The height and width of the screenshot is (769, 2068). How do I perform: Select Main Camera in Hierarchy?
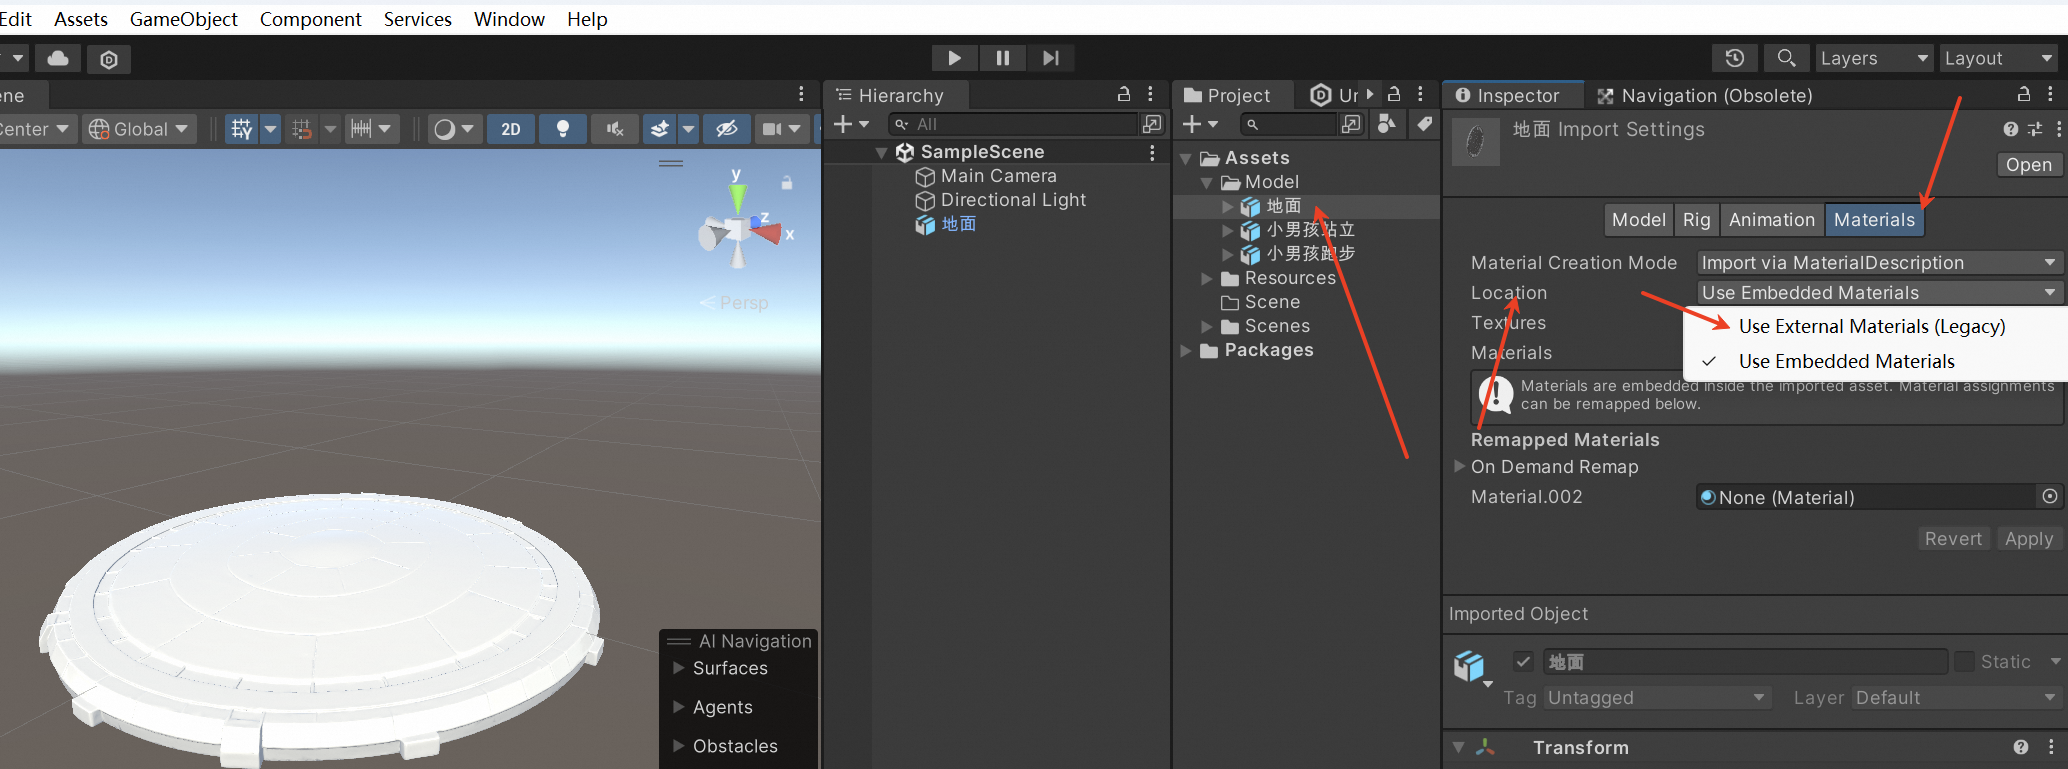pos(998,176)
